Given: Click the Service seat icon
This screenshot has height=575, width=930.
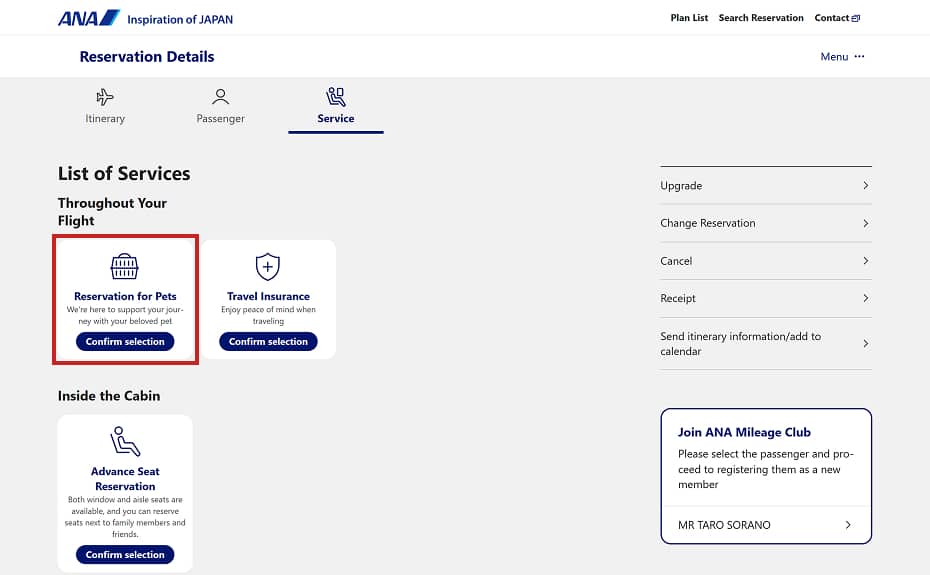Looking at the screenshot, I should click(336, 97).
